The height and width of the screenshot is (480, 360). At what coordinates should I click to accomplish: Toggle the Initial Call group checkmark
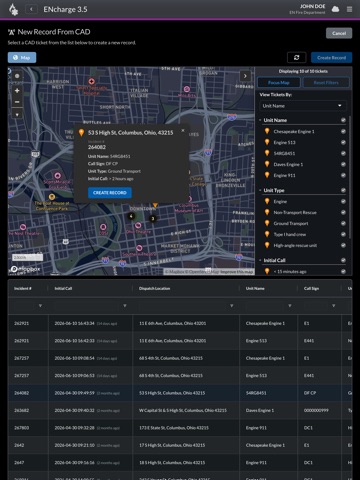343,260
